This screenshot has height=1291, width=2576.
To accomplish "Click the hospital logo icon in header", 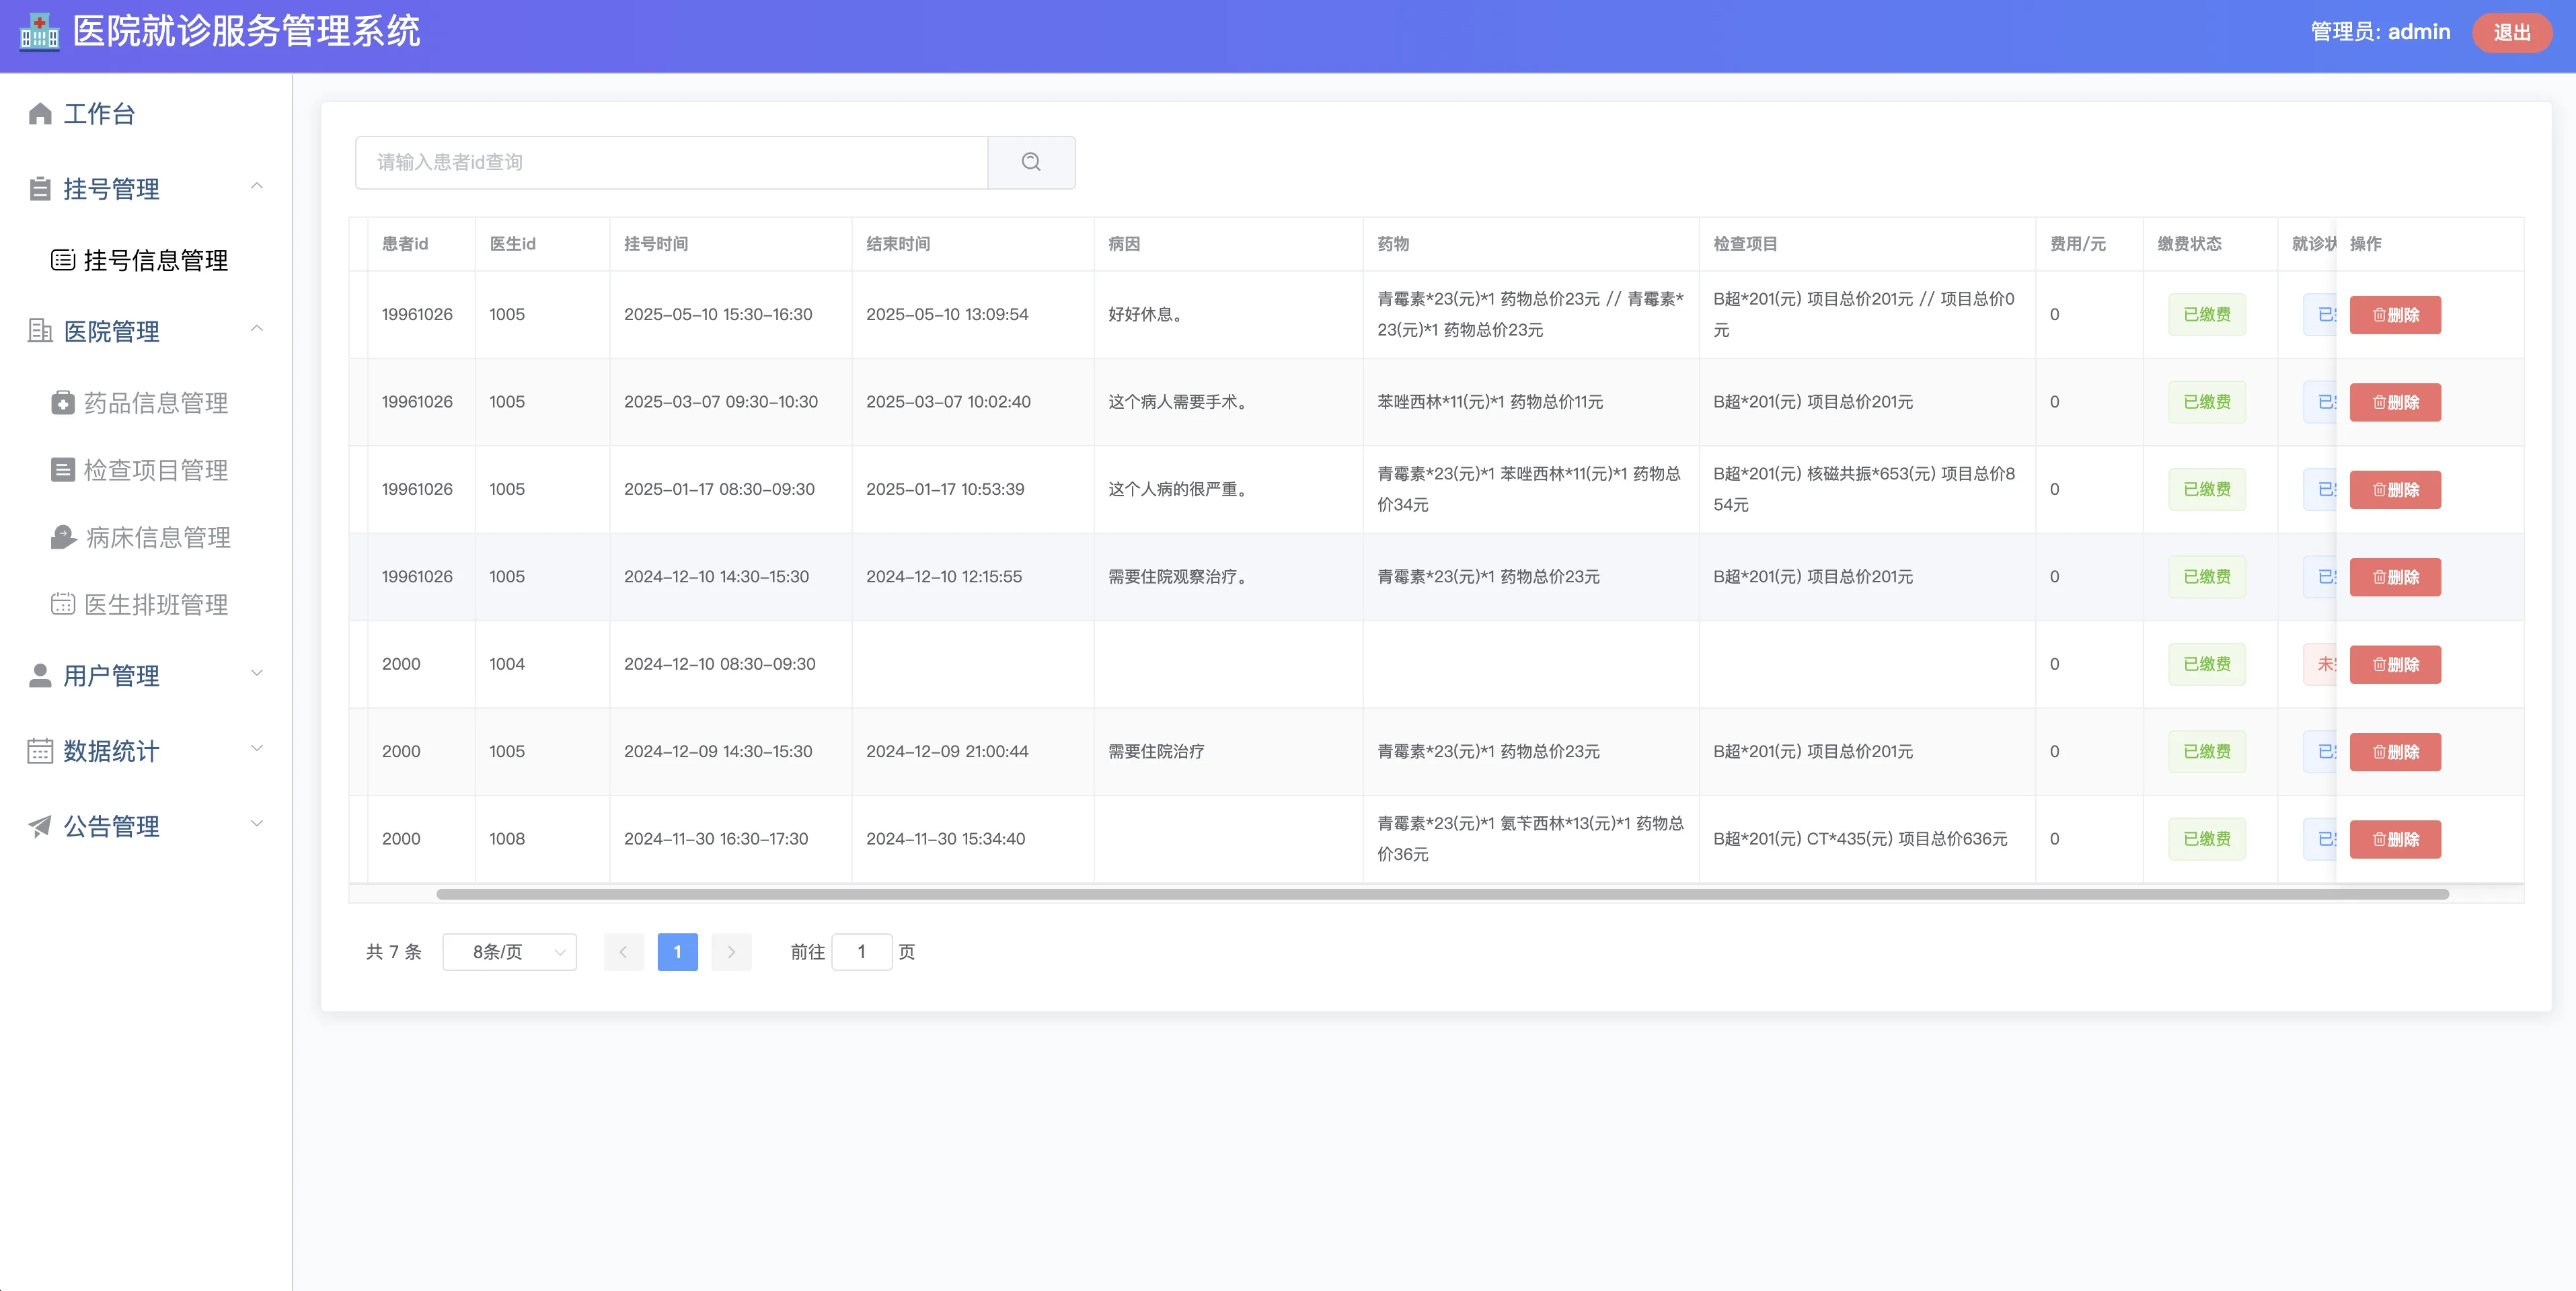I will [x=39, y=32].
